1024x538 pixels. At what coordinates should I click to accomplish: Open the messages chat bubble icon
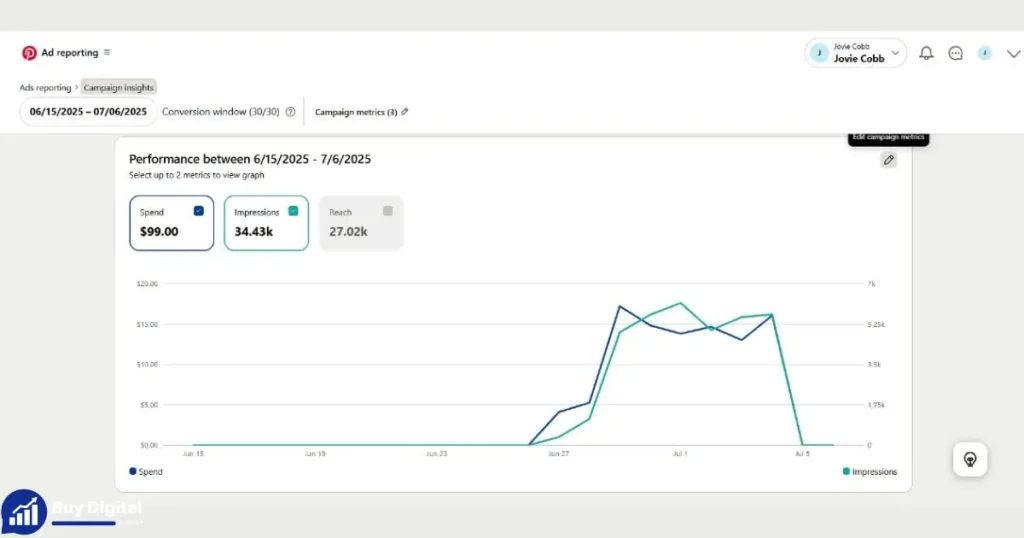pyautogui.click(x=955, y=54)
